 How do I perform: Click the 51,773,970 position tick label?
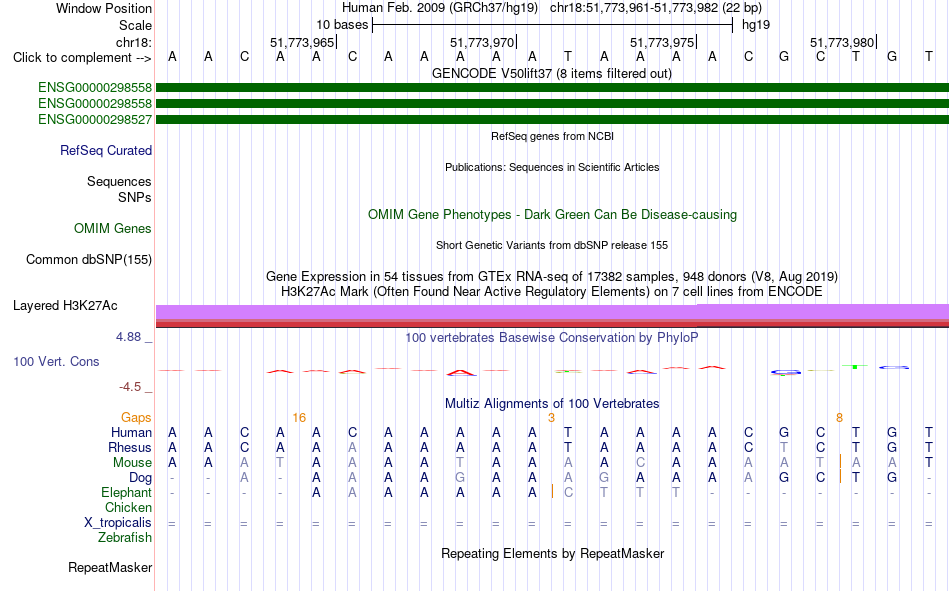point(482,42)
